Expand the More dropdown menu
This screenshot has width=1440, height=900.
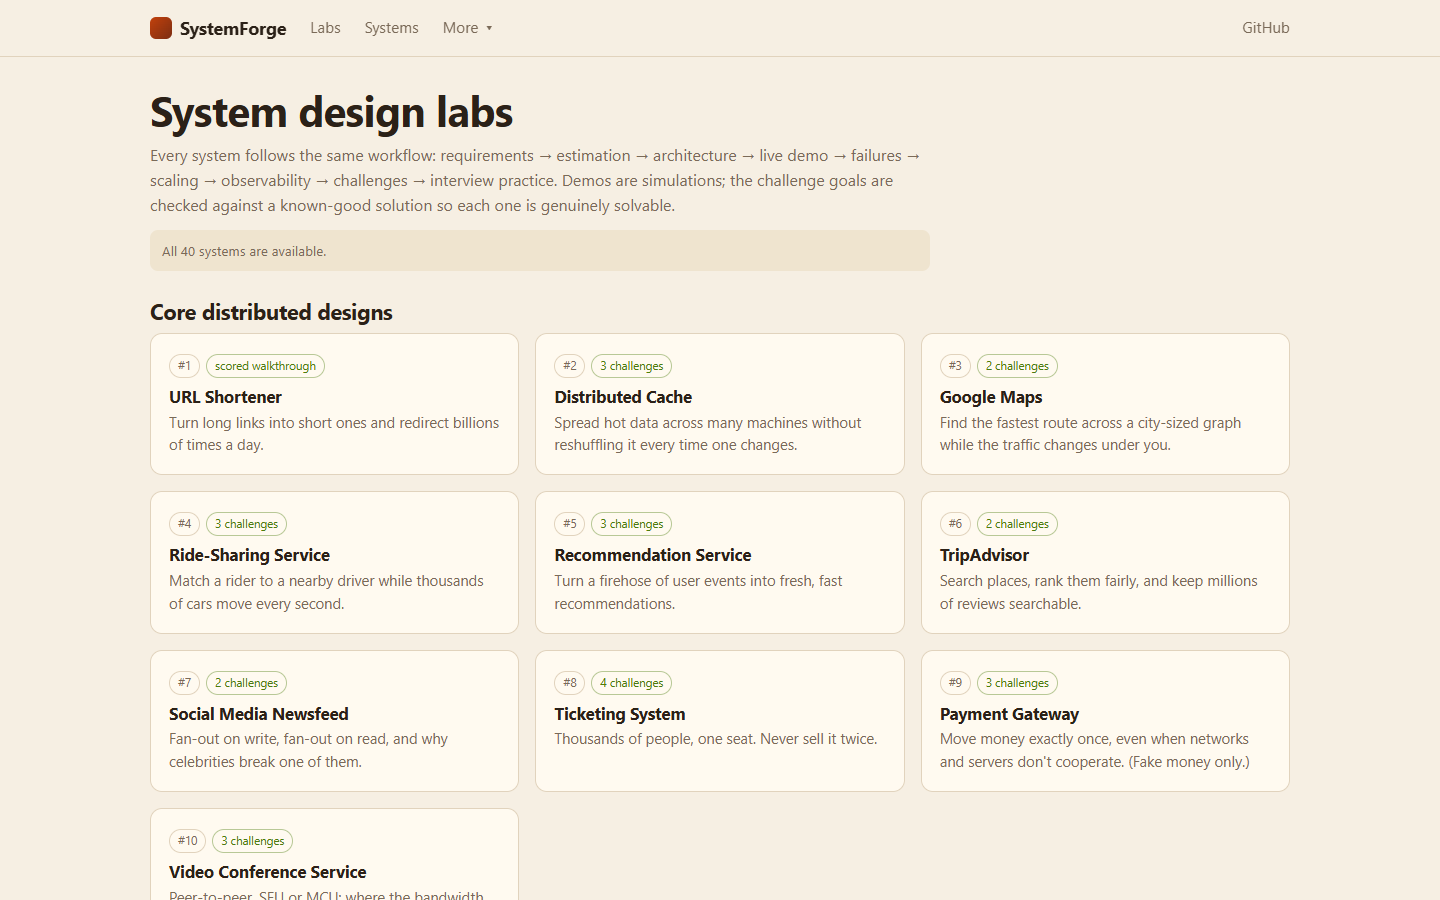pyautogui.click(x=467, y=28)
